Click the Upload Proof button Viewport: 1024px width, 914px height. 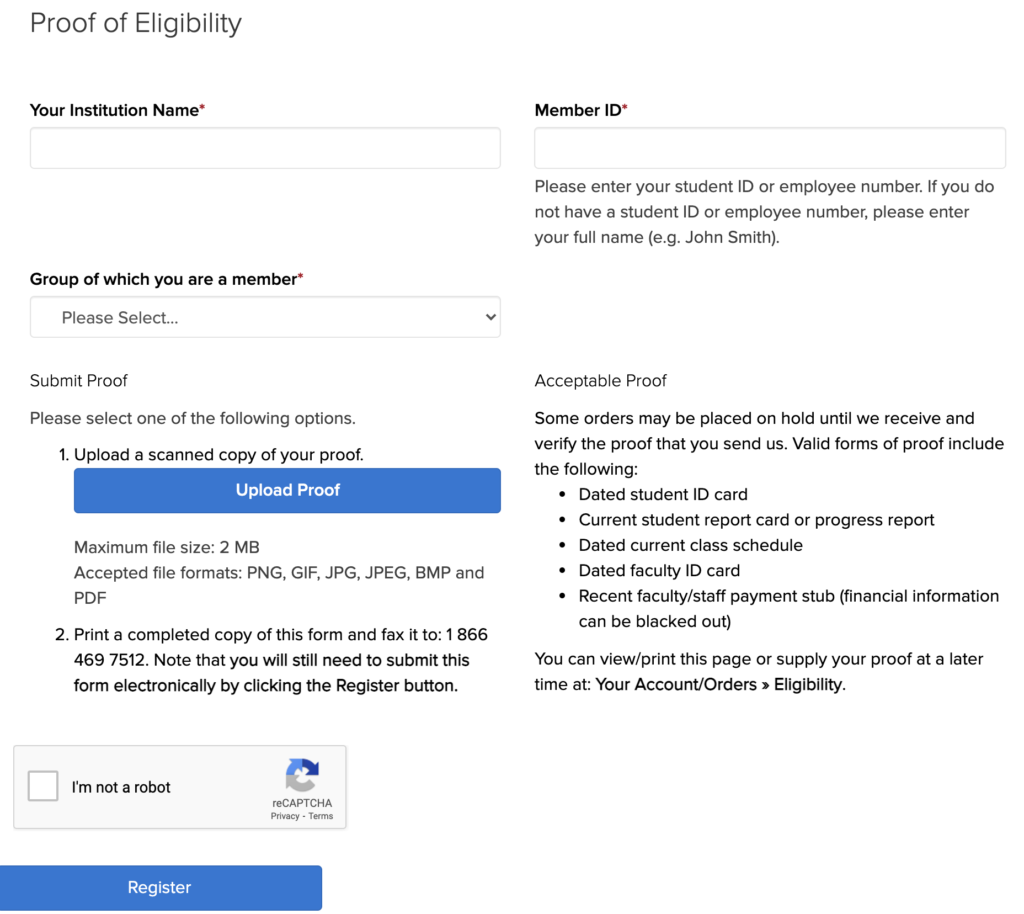click(x=287, y=490)
